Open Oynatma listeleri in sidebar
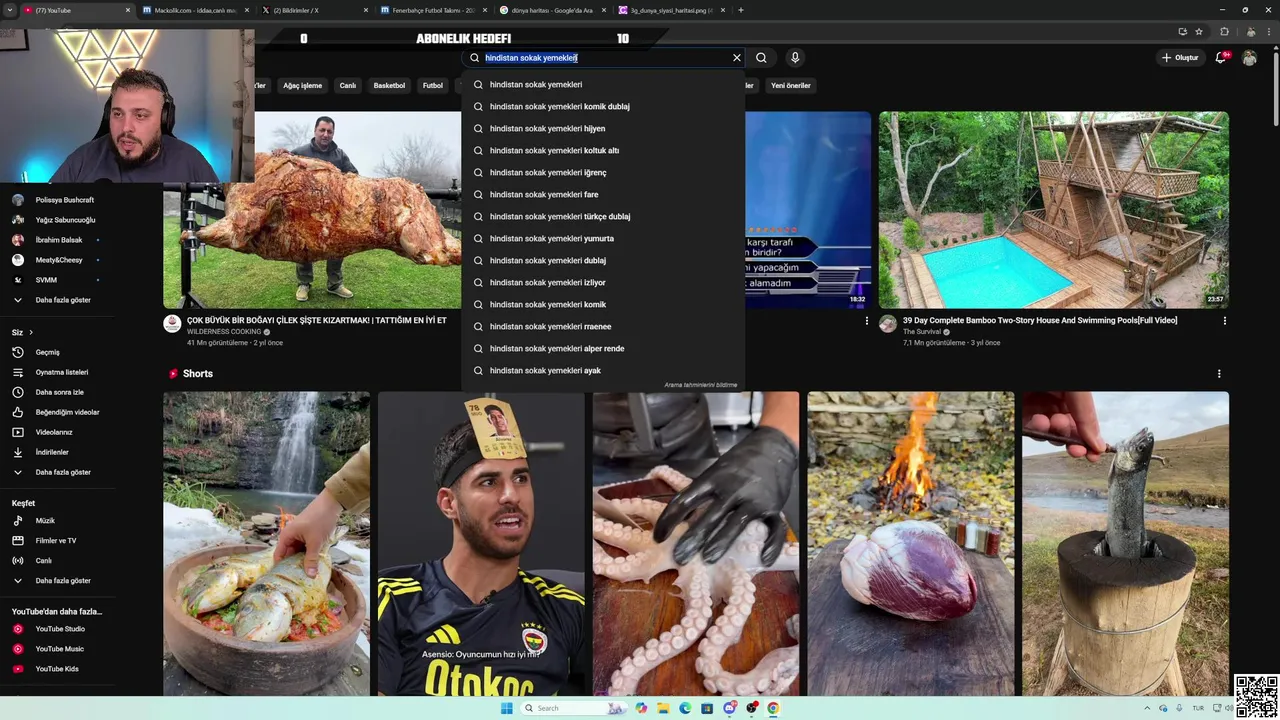The height and width of the screenshot is (720, 1280). pyautogui.click(x=62, y=372)
